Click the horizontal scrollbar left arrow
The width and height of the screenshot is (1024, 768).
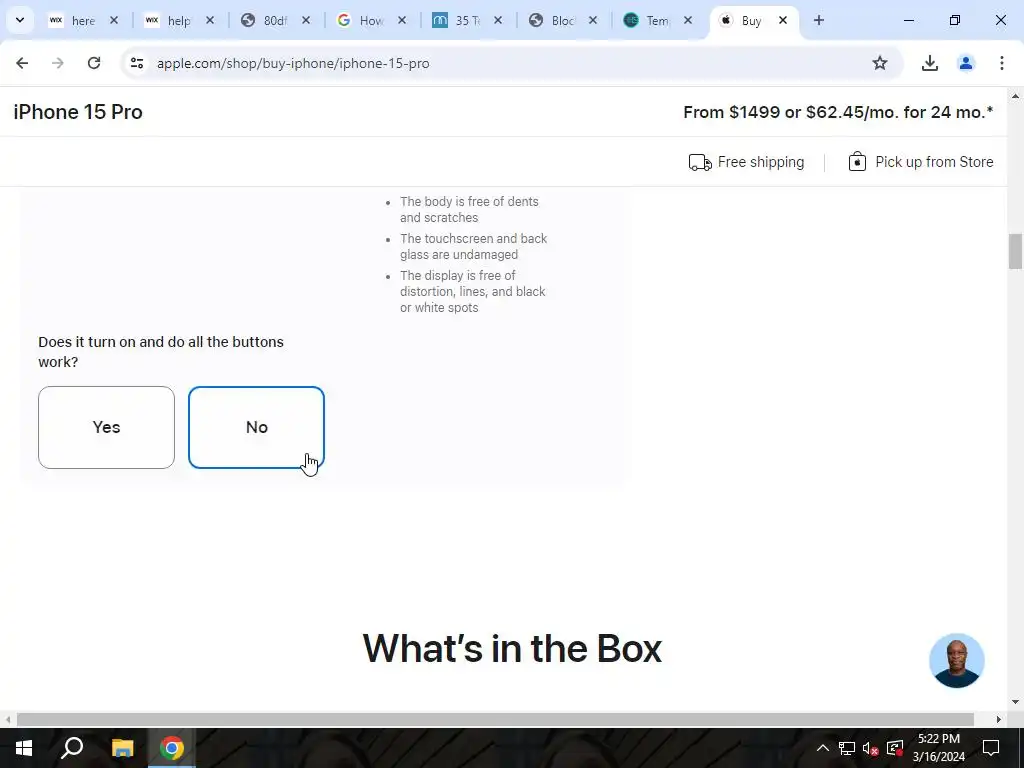click(x=8, y=719)
